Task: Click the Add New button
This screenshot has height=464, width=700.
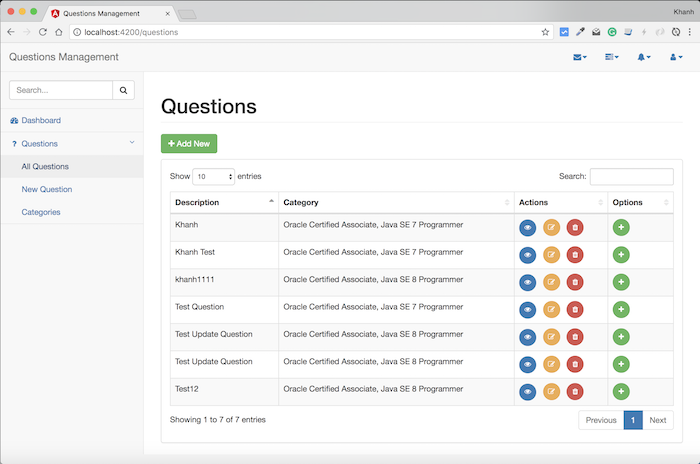Action: coord(189,144)
